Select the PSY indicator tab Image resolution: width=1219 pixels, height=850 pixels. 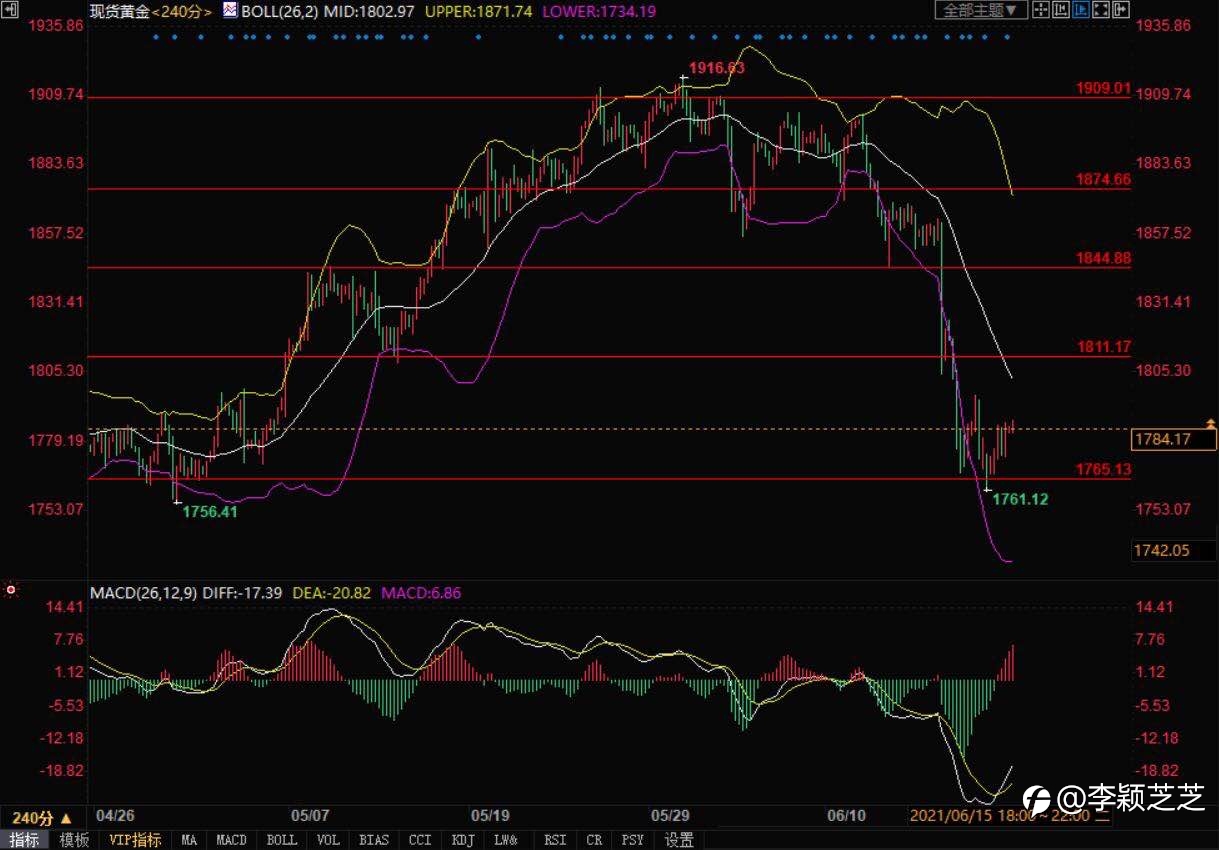[x=633, y=841]
